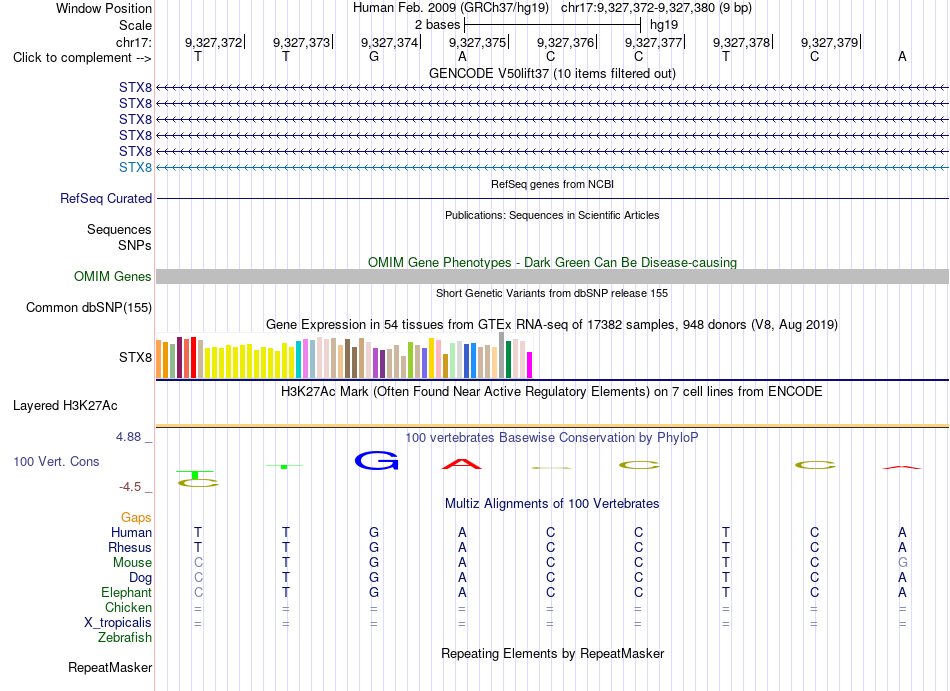The width and height of the screenshot is (950, 691).
Task: Click the RefSeq Curated horizontal intron line
Action: (x=552, y=198)
